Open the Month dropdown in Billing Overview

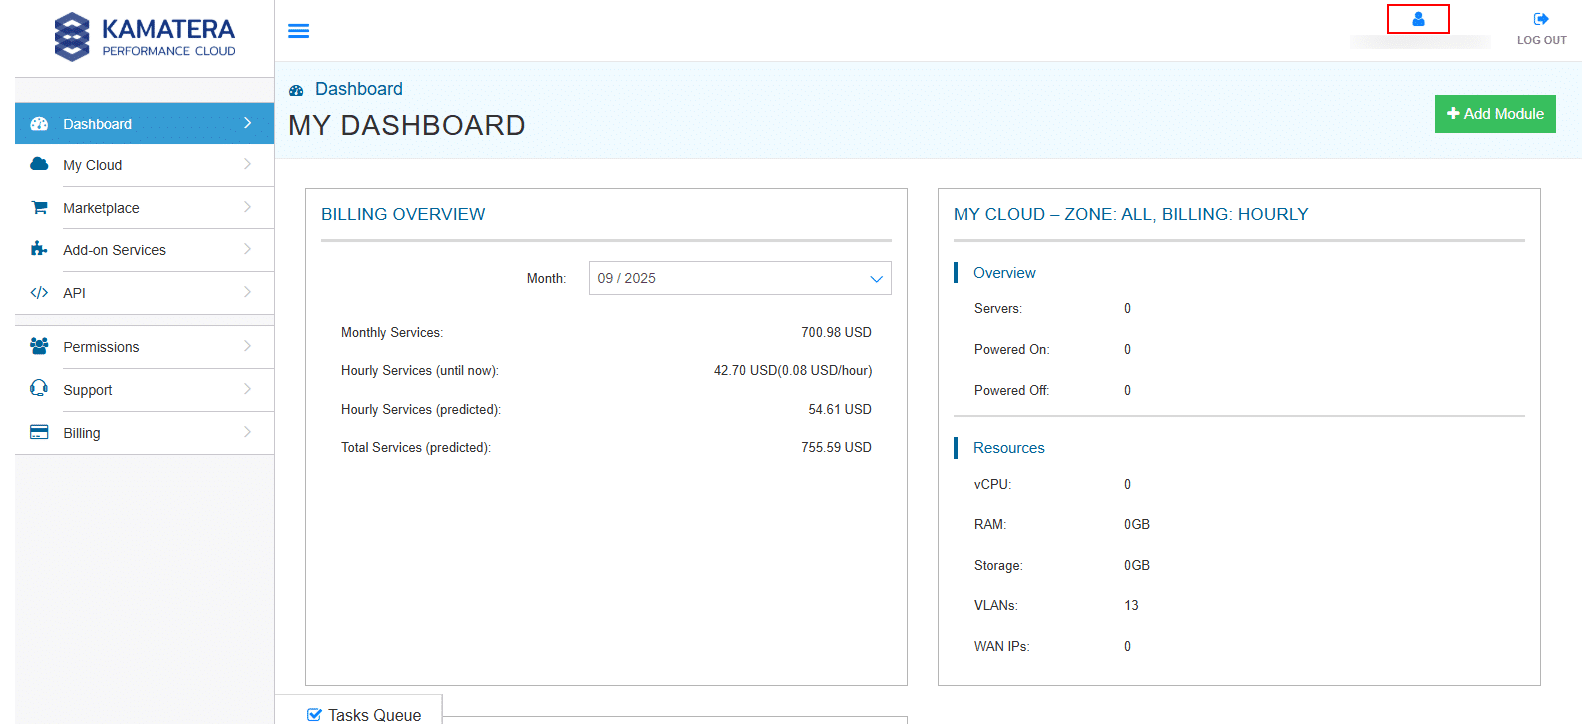[x=739, y=278]
